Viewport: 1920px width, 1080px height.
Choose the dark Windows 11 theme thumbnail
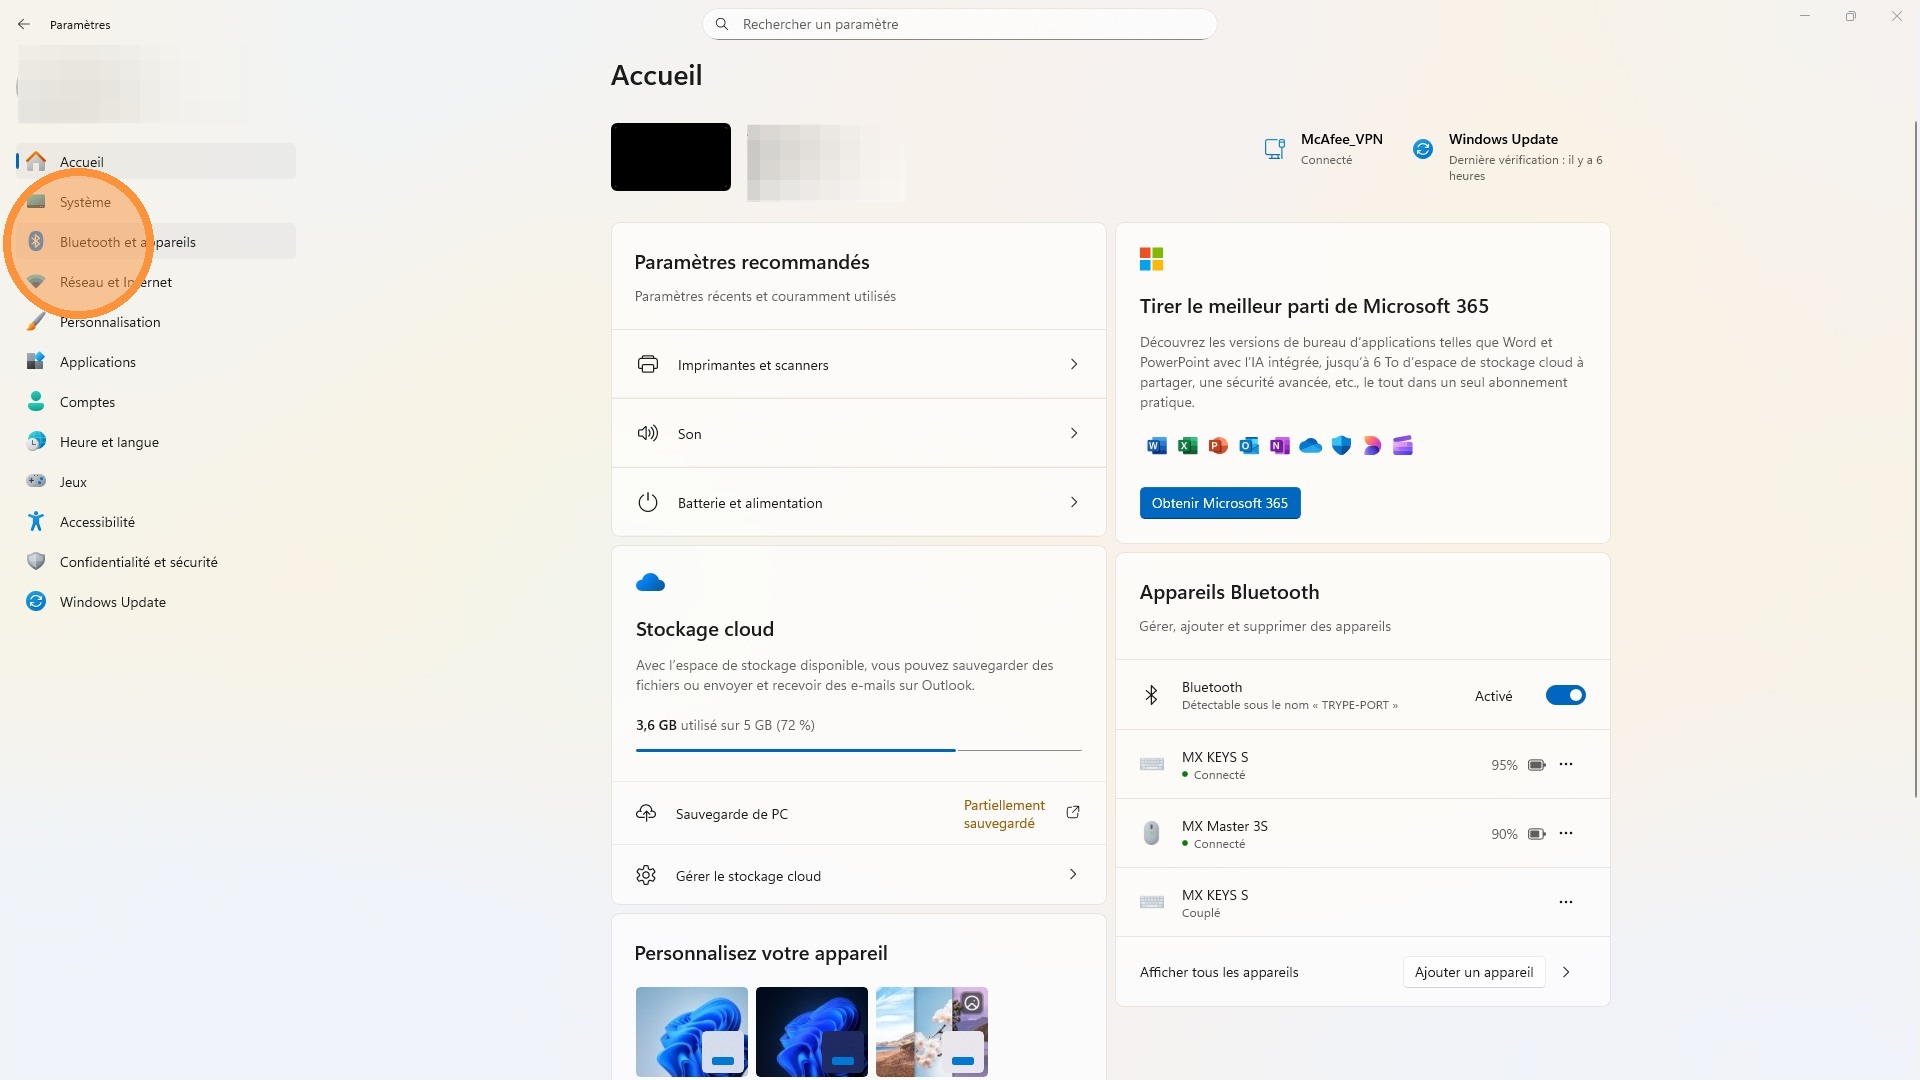pyautogui.click(x=811, y=1031)
